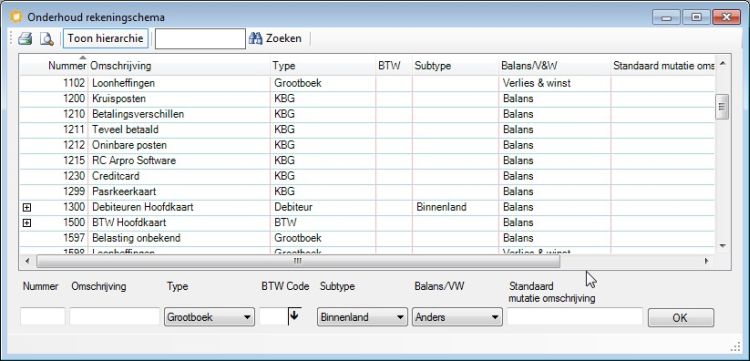Select the BTW Hoofdkaart text
Screen dimensions: 750x361
point(129,223)
